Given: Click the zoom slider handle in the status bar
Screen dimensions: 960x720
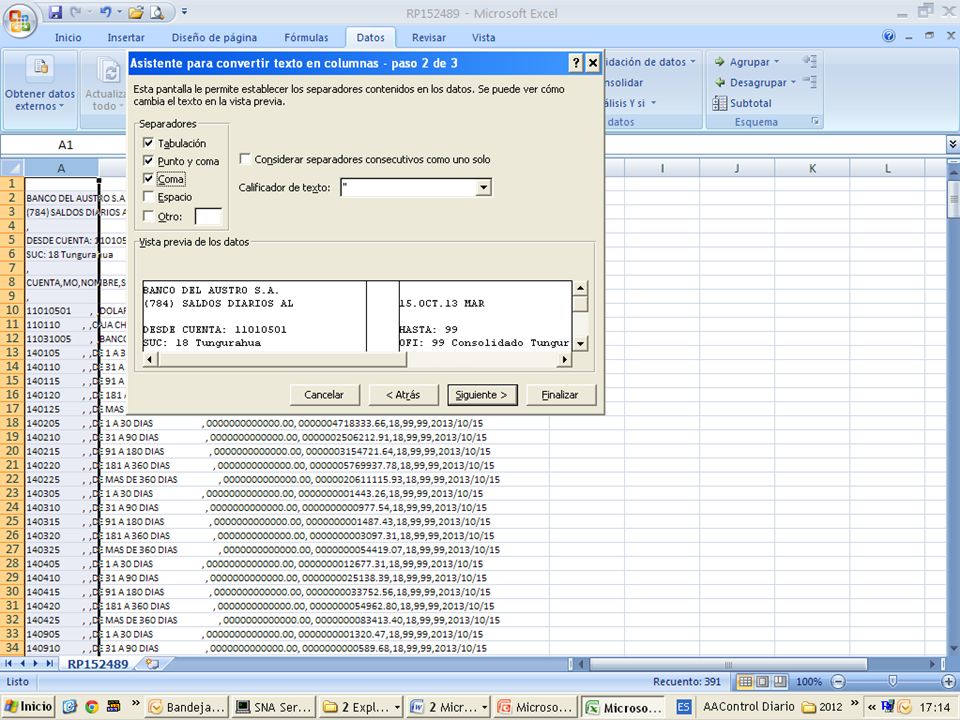Looking at the screenshot, I should [x=893, y=681].
